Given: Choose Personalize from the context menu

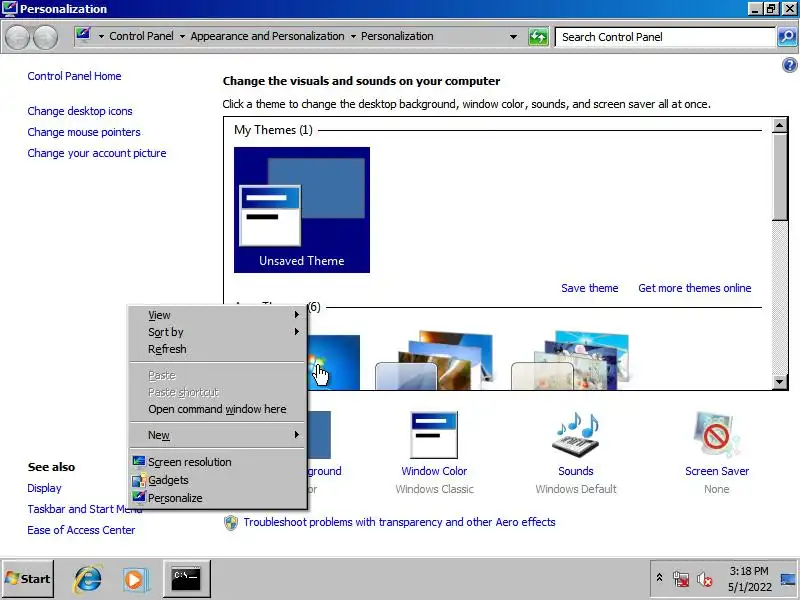Looking at the screenshot, I should (218, 498).
